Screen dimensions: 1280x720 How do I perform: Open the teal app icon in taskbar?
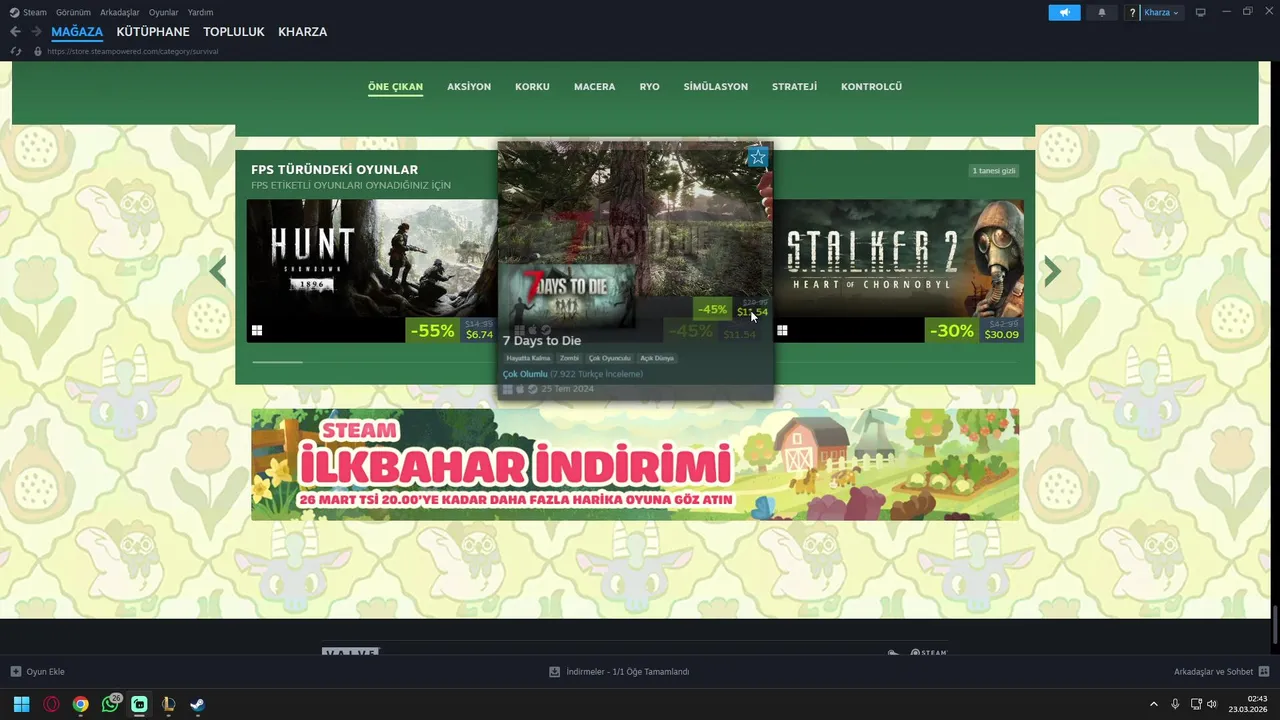[x=139, y=704]
